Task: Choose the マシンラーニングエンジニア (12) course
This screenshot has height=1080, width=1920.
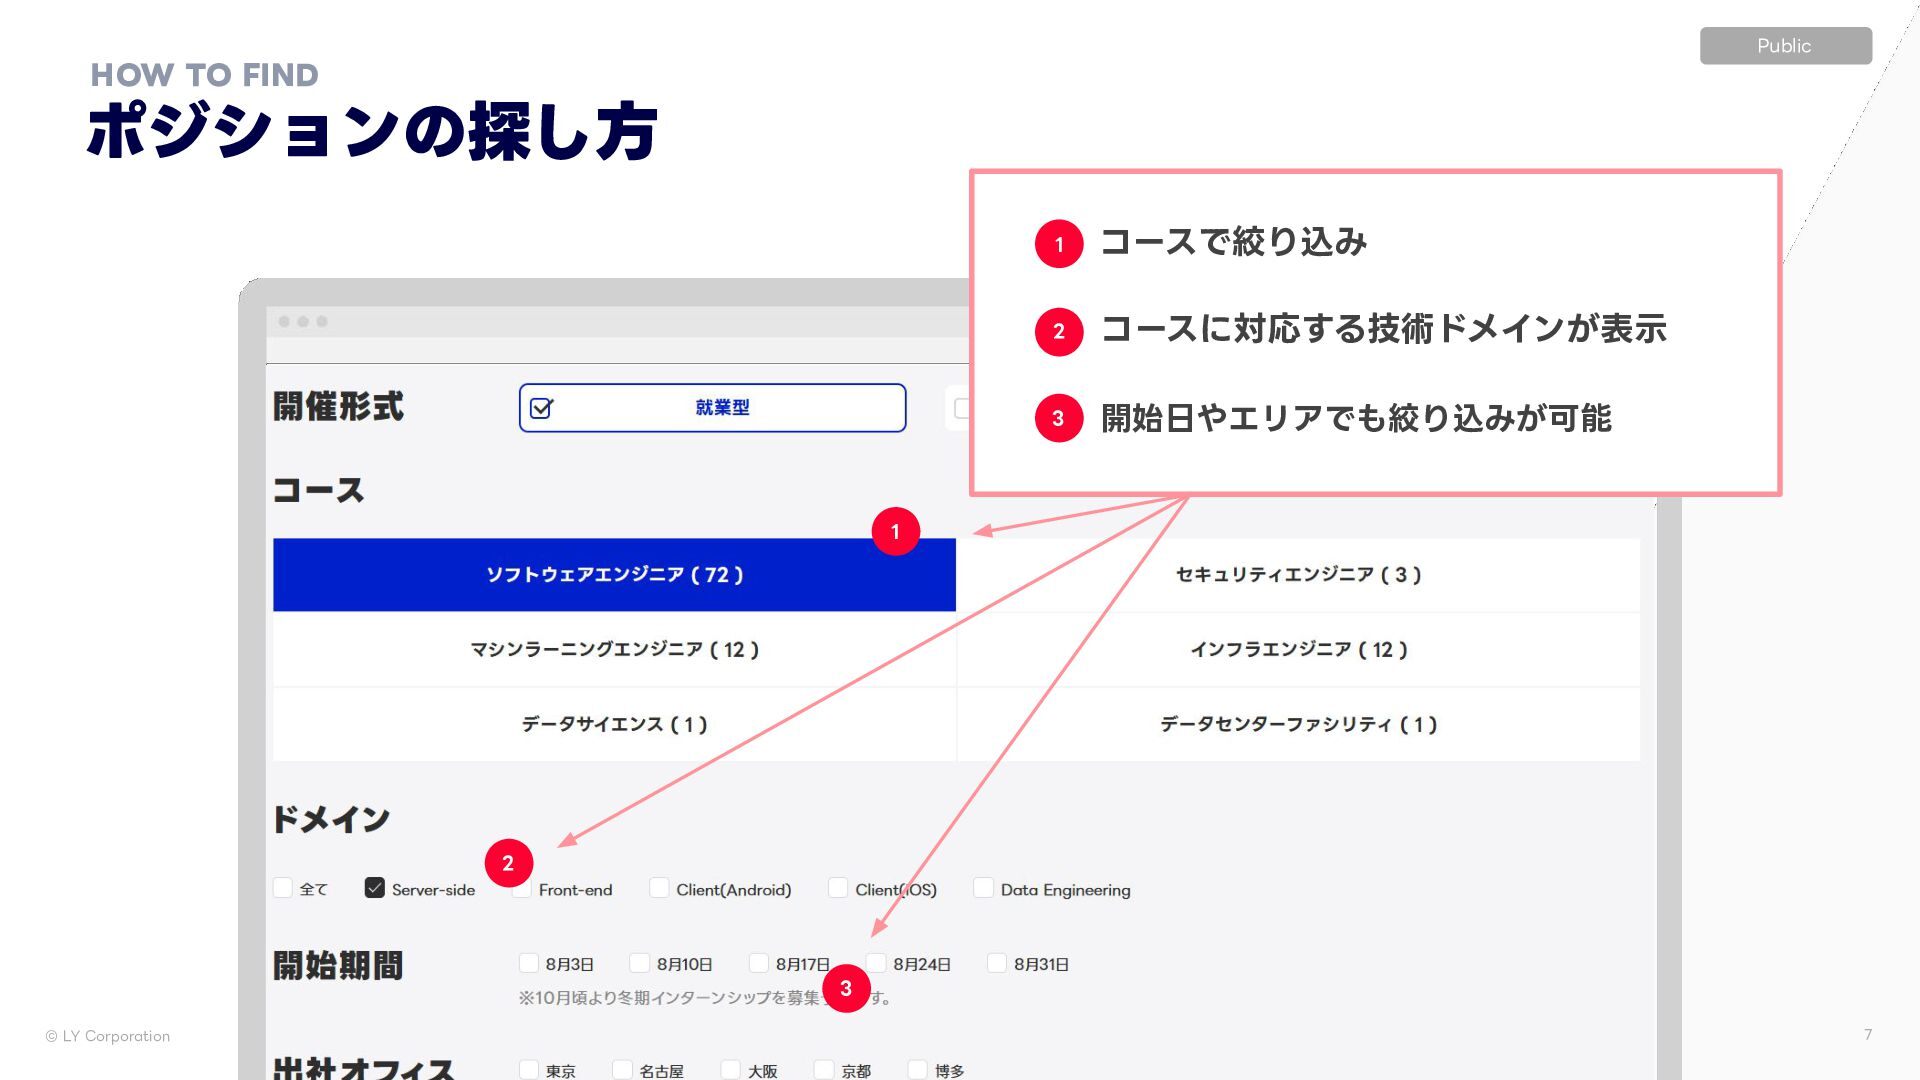Action: point(614,650)
